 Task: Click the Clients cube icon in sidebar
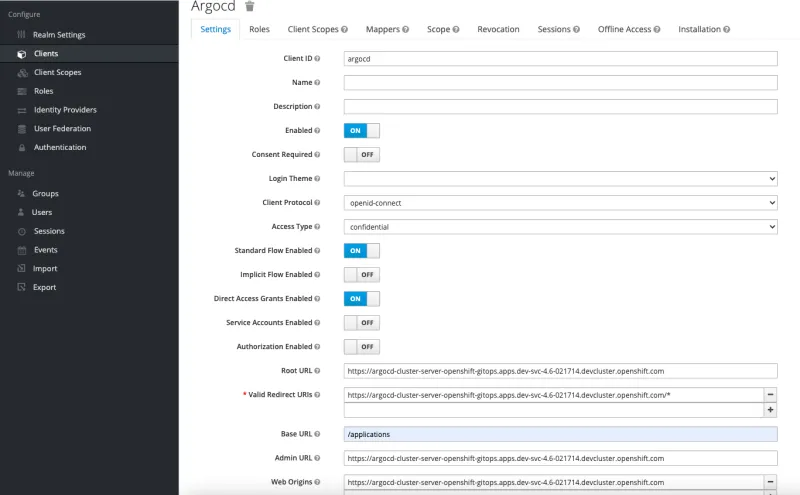[21, 54]
